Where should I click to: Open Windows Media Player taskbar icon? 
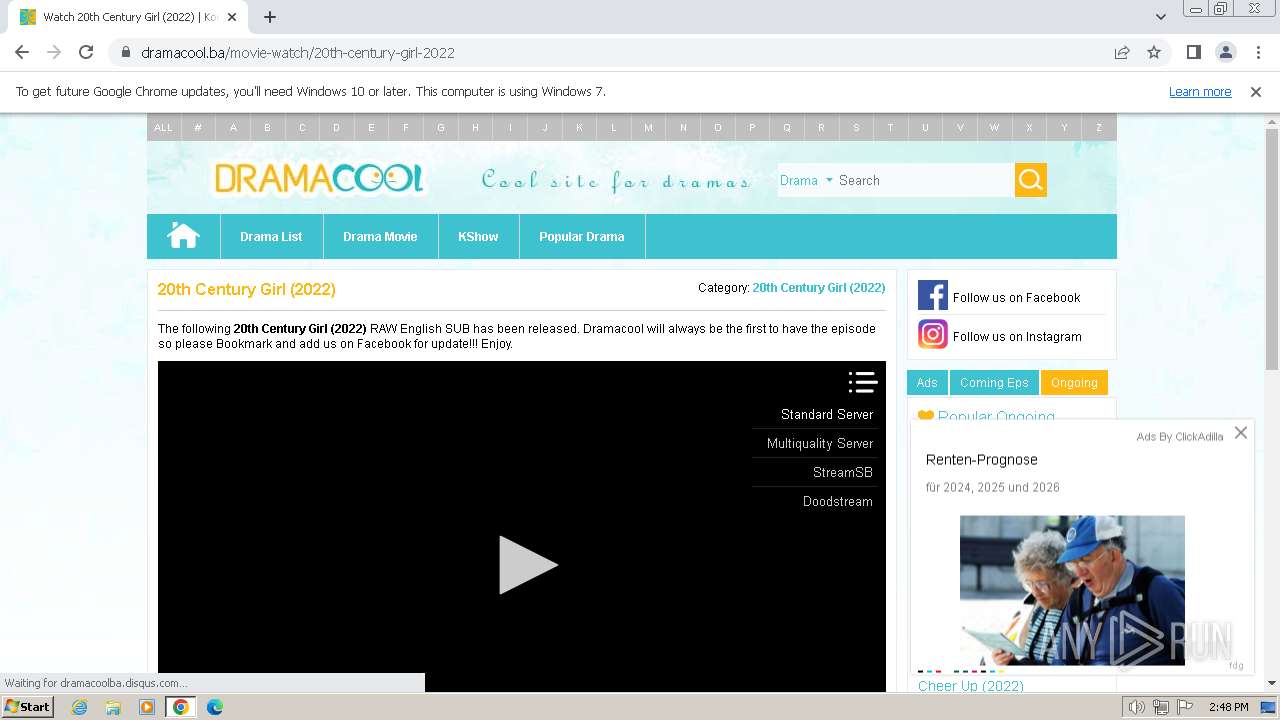(x=147, y=707)
